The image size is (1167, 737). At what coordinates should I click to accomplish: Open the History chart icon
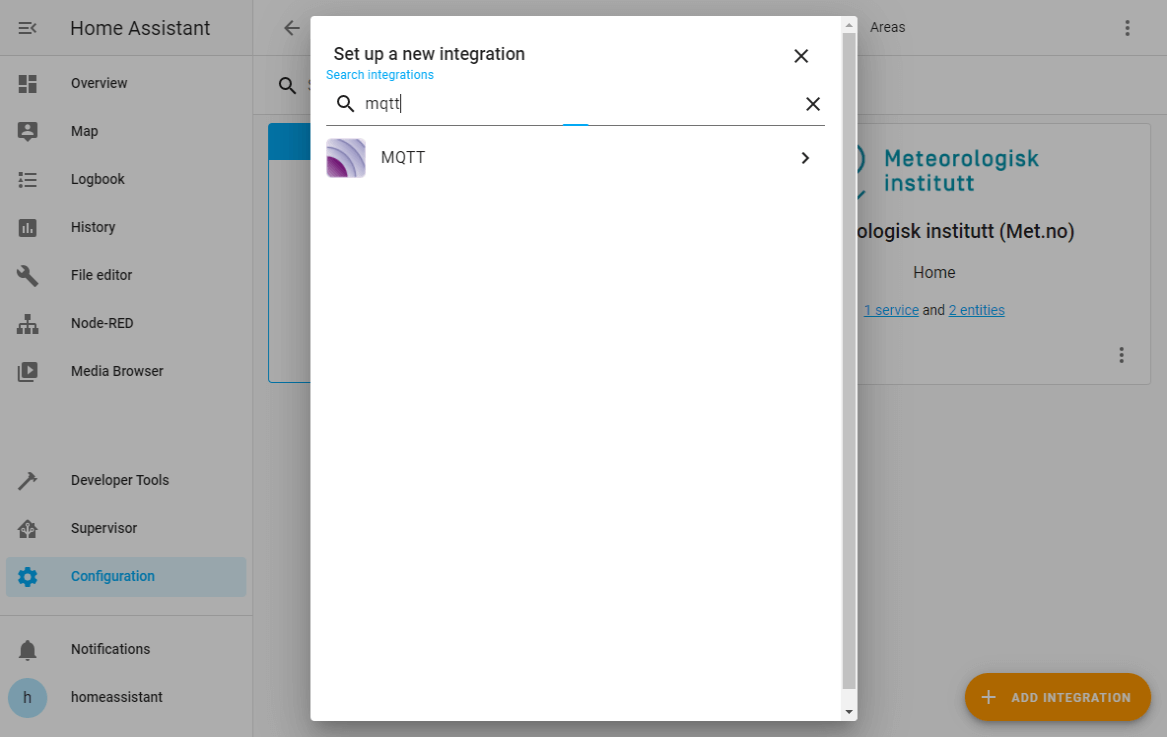[28, 227]
